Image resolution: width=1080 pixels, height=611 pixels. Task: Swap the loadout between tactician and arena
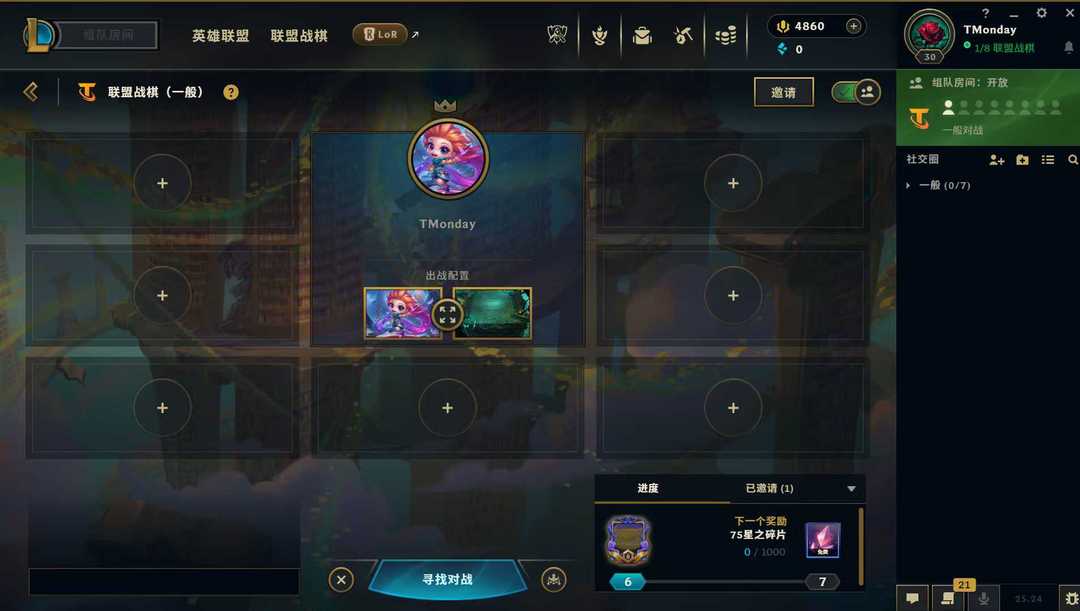(448, 315)
